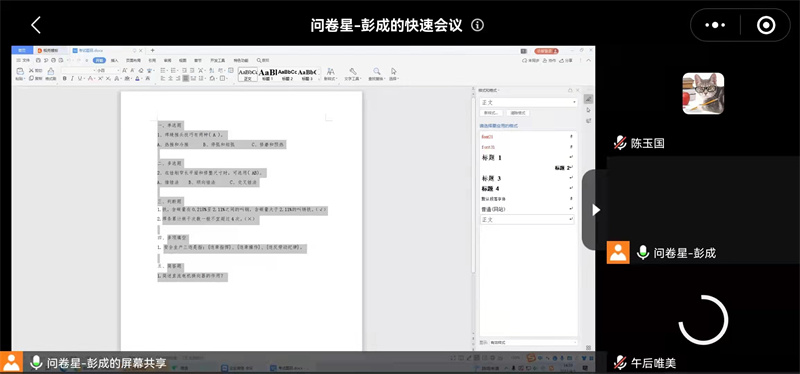Click 午后唯美's muted microphone icon

[620, 363]
